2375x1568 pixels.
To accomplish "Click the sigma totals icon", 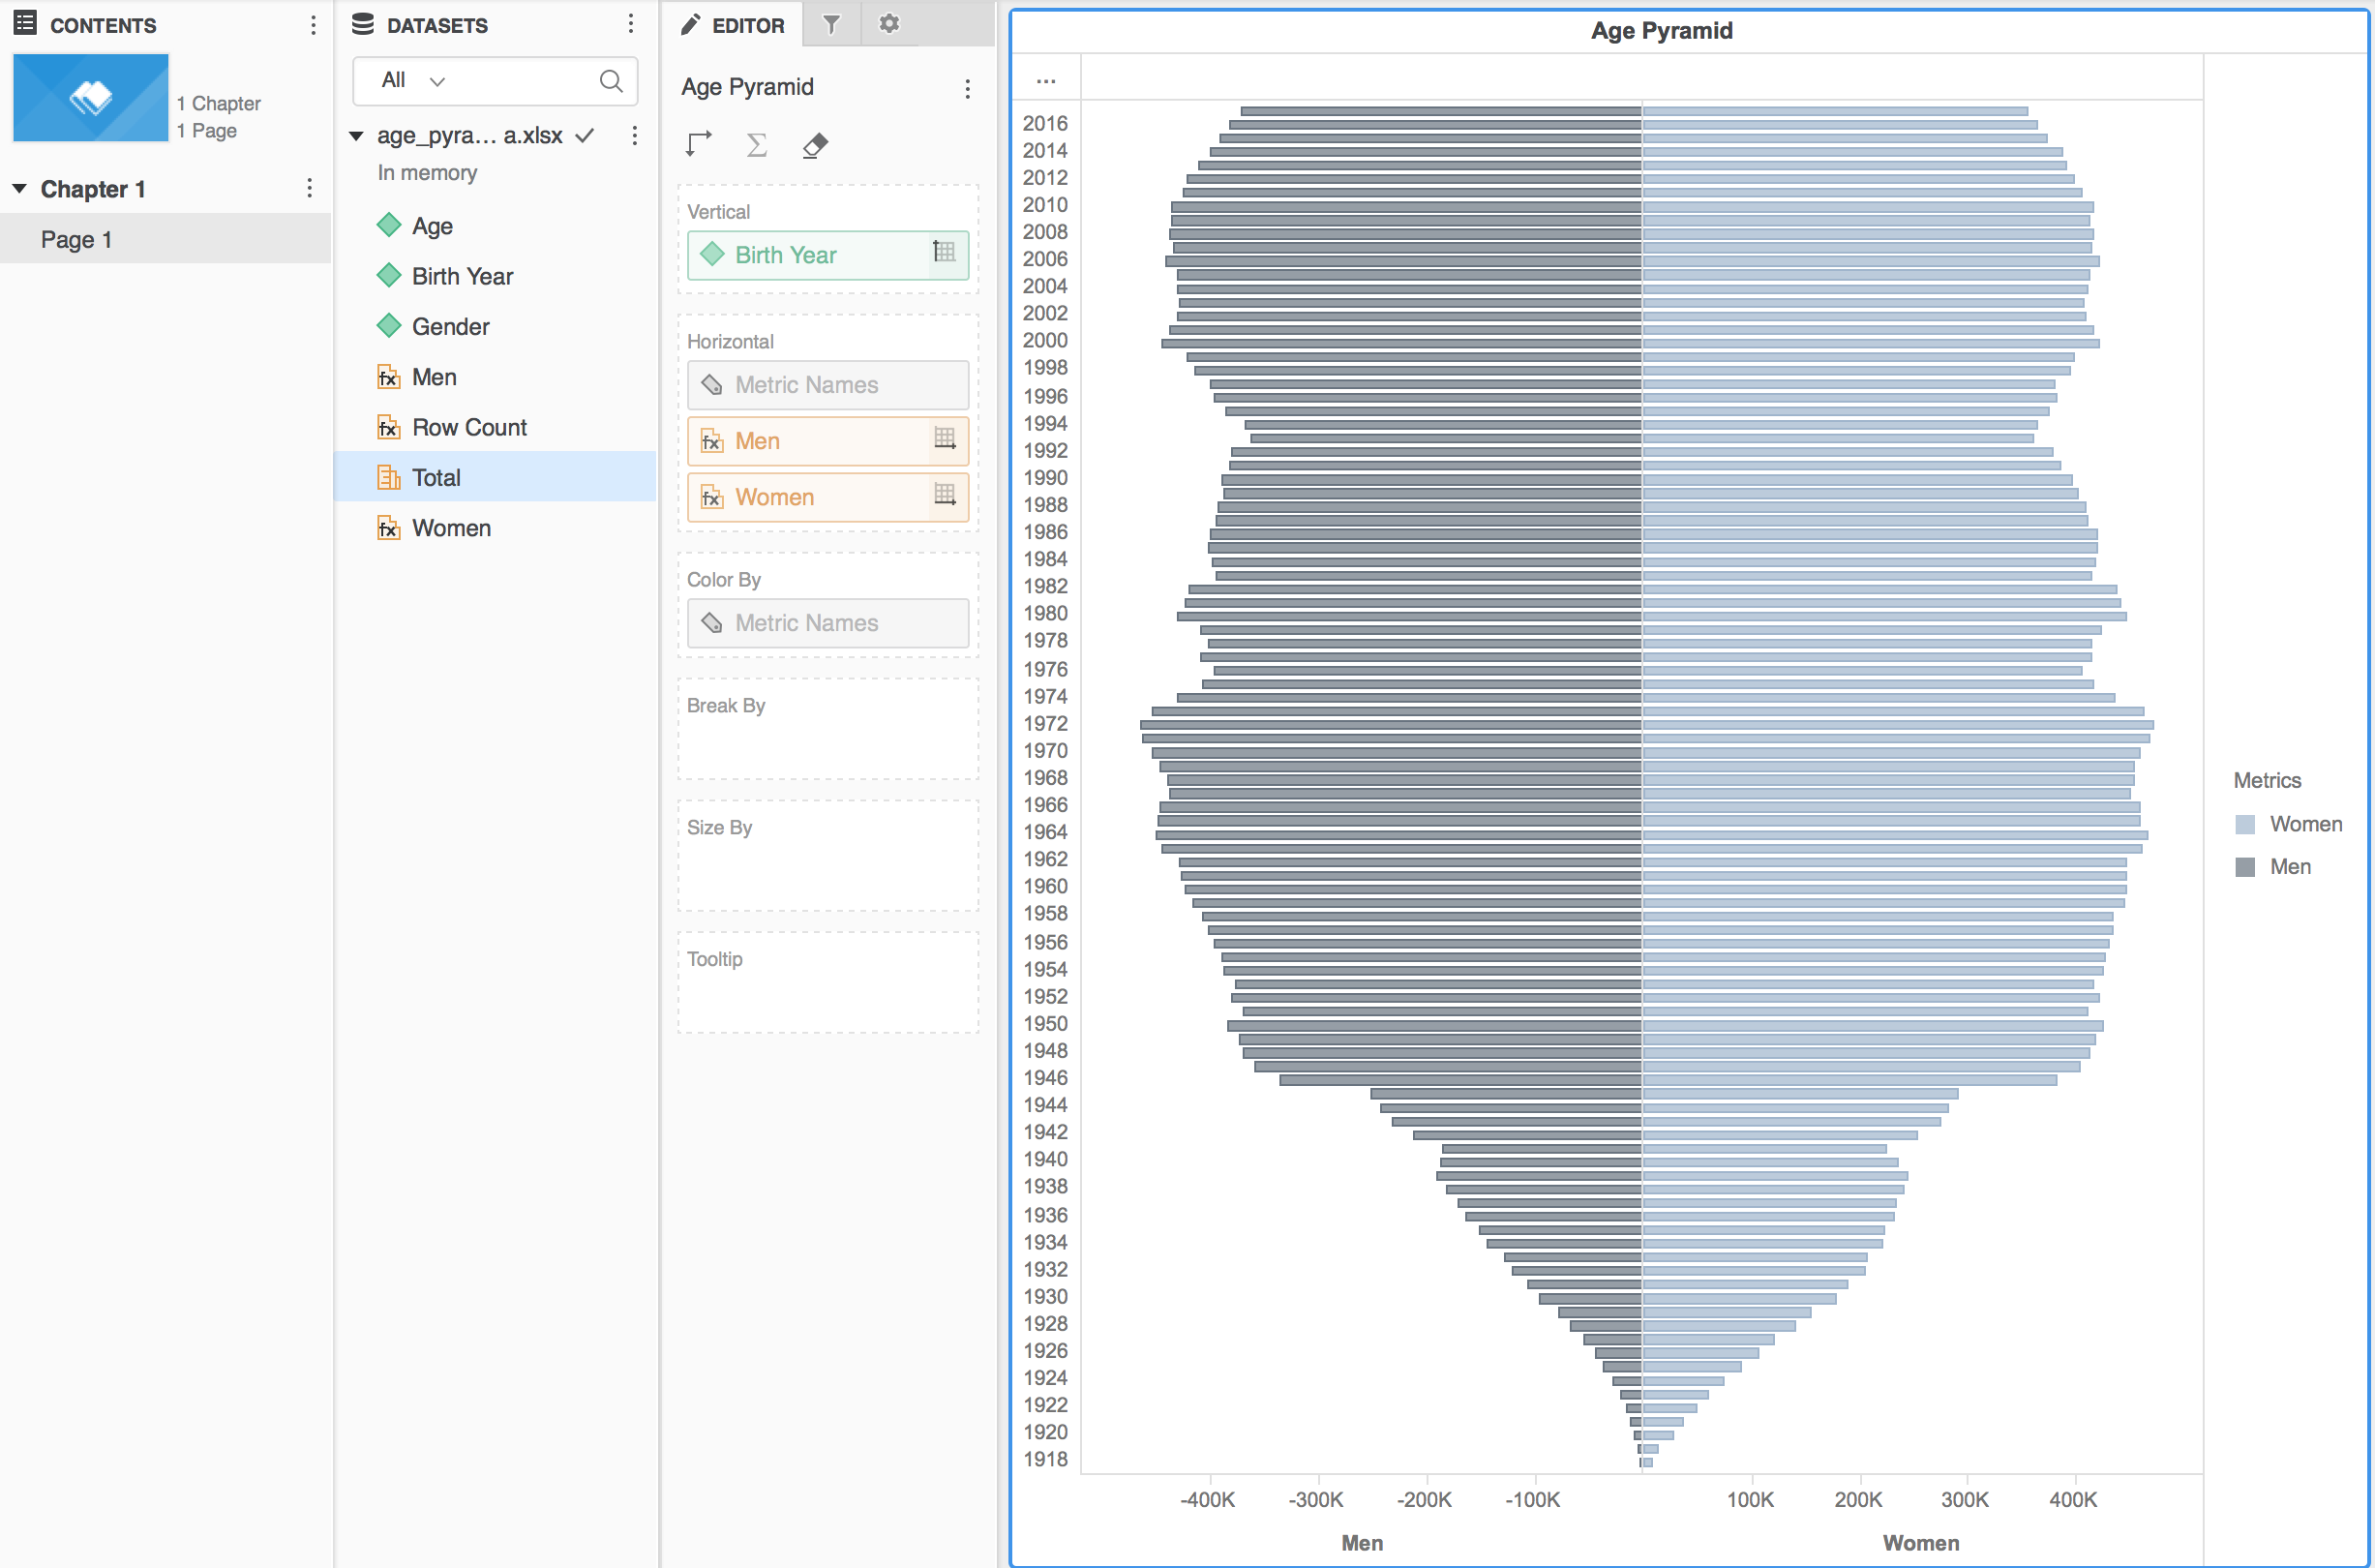I will pos(757,145).
